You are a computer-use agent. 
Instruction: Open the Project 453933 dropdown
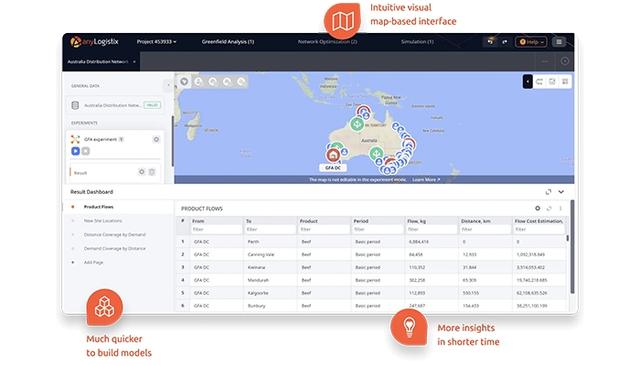point(156,42)
